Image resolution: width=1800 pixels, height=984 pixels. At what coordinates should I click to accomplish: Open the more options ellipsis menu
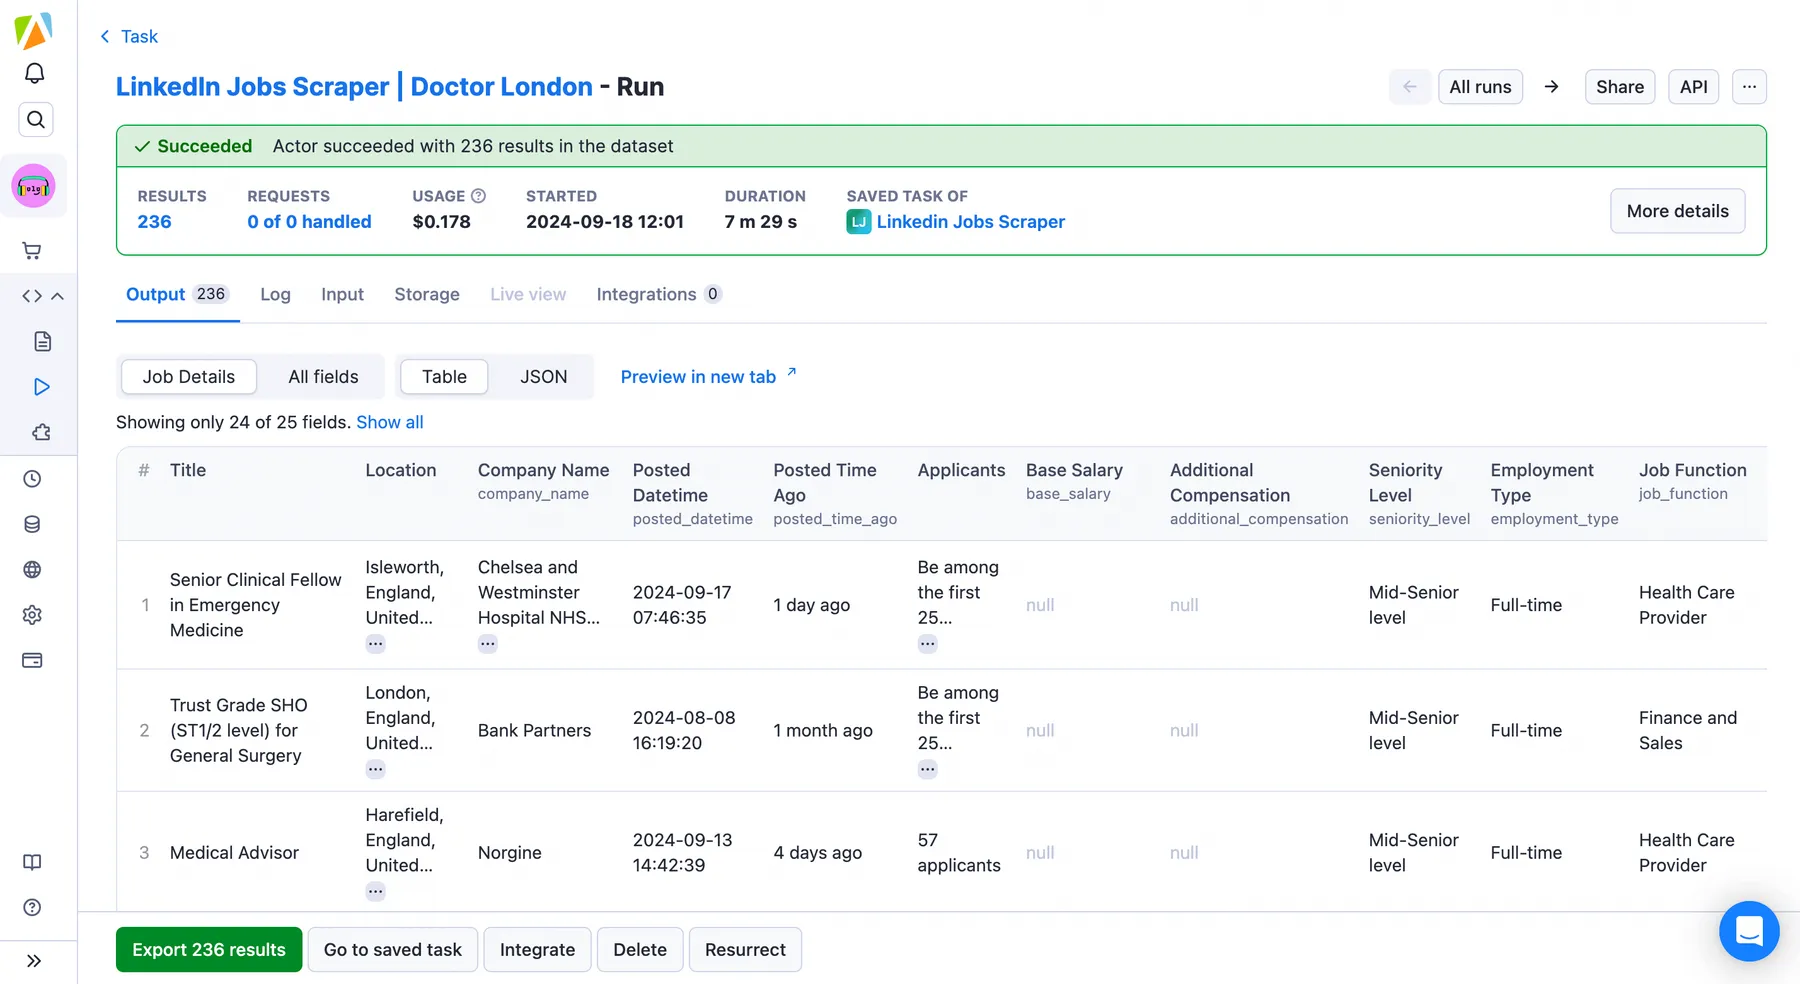coord(1749,87)
